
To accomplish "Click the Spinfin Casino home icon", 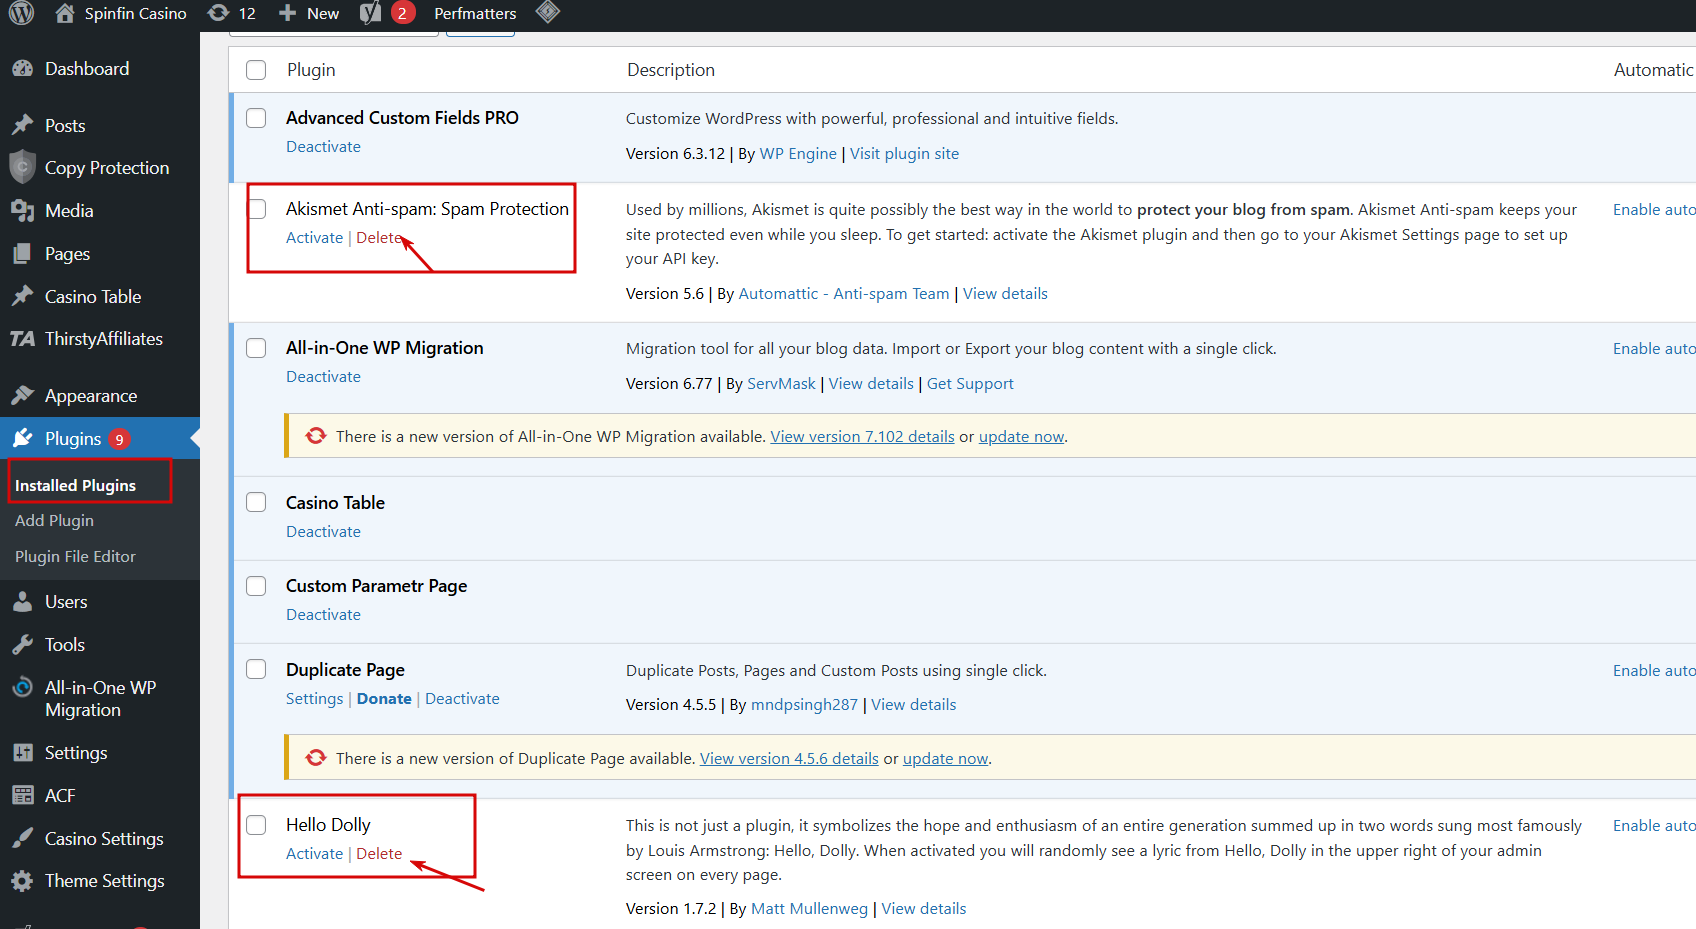I will (65, 13).
